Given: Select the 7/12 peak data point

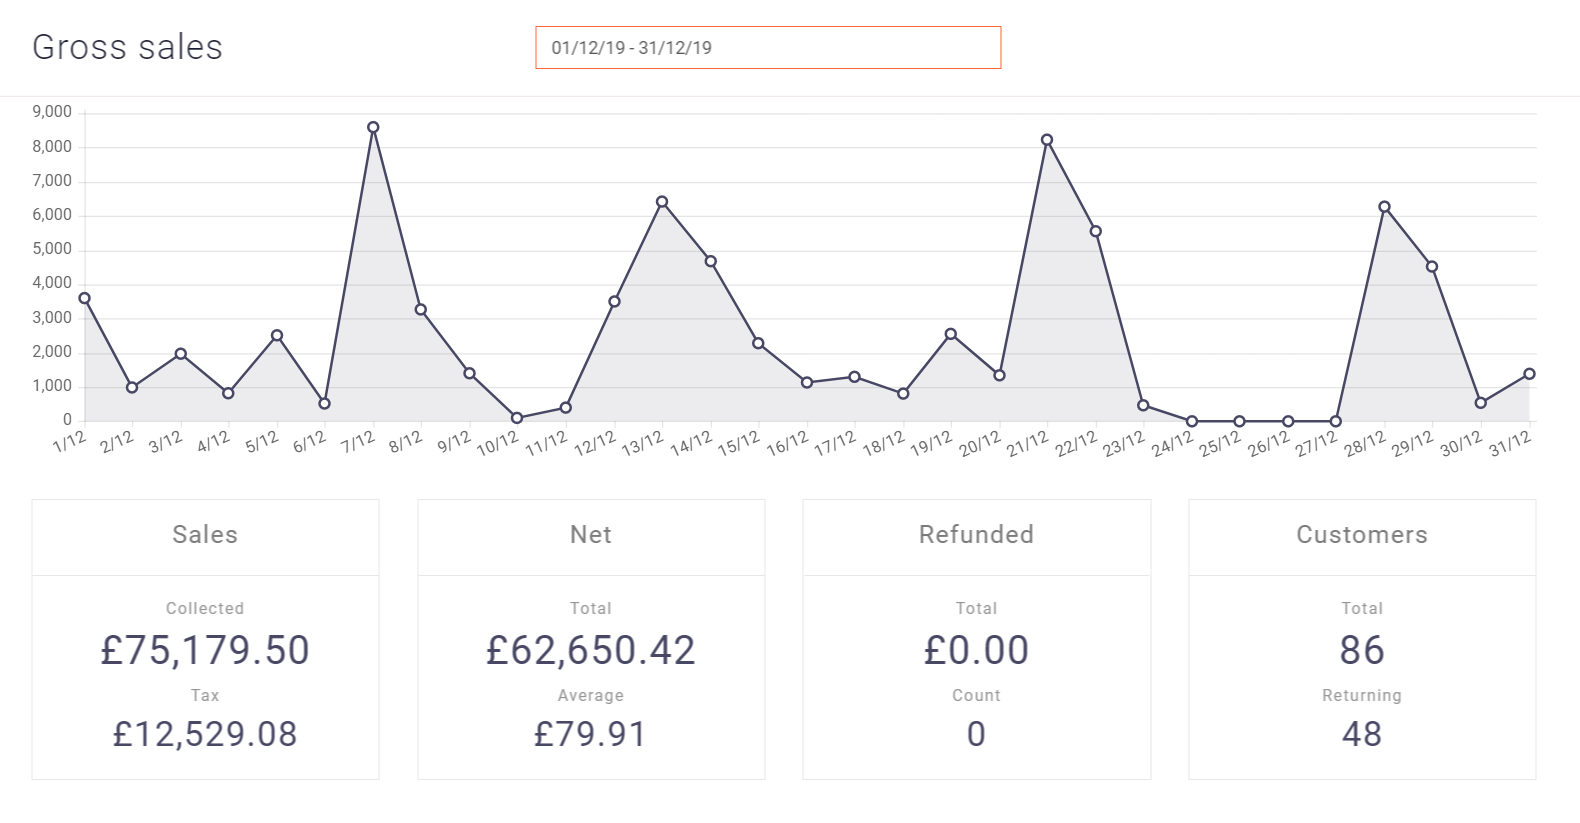Looking at the screenshot, I should coord(373,127).
